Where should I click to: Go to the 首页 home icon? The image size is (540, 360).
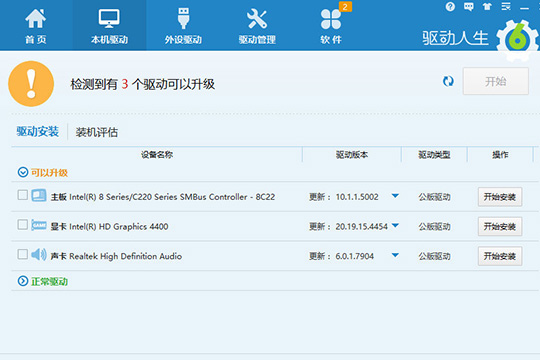(x=36, y=19)
